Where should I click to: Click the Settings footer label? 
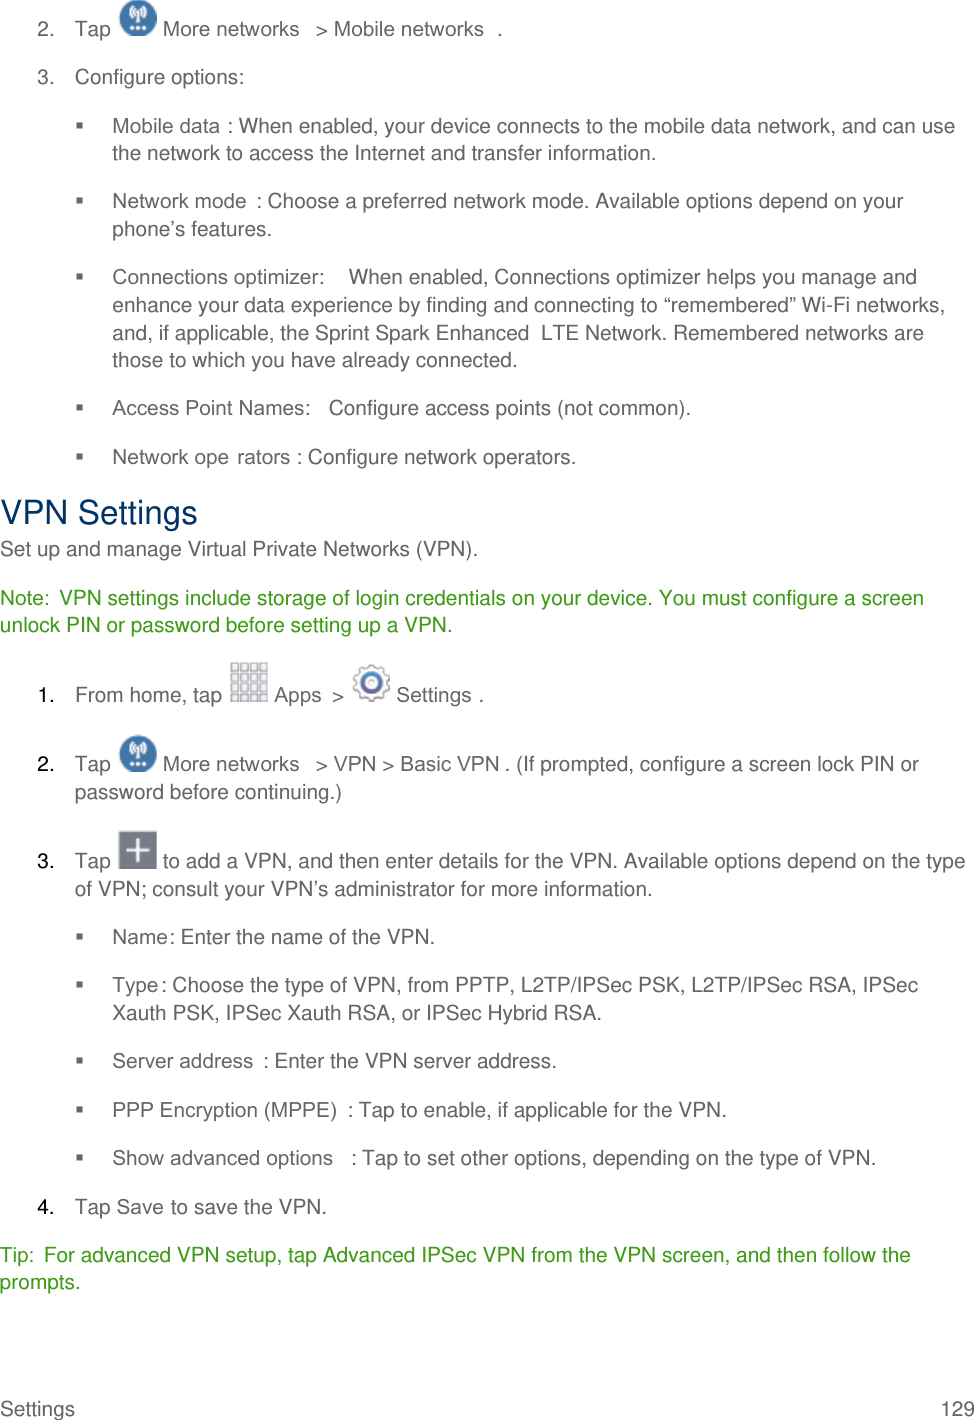(37, 1408)
